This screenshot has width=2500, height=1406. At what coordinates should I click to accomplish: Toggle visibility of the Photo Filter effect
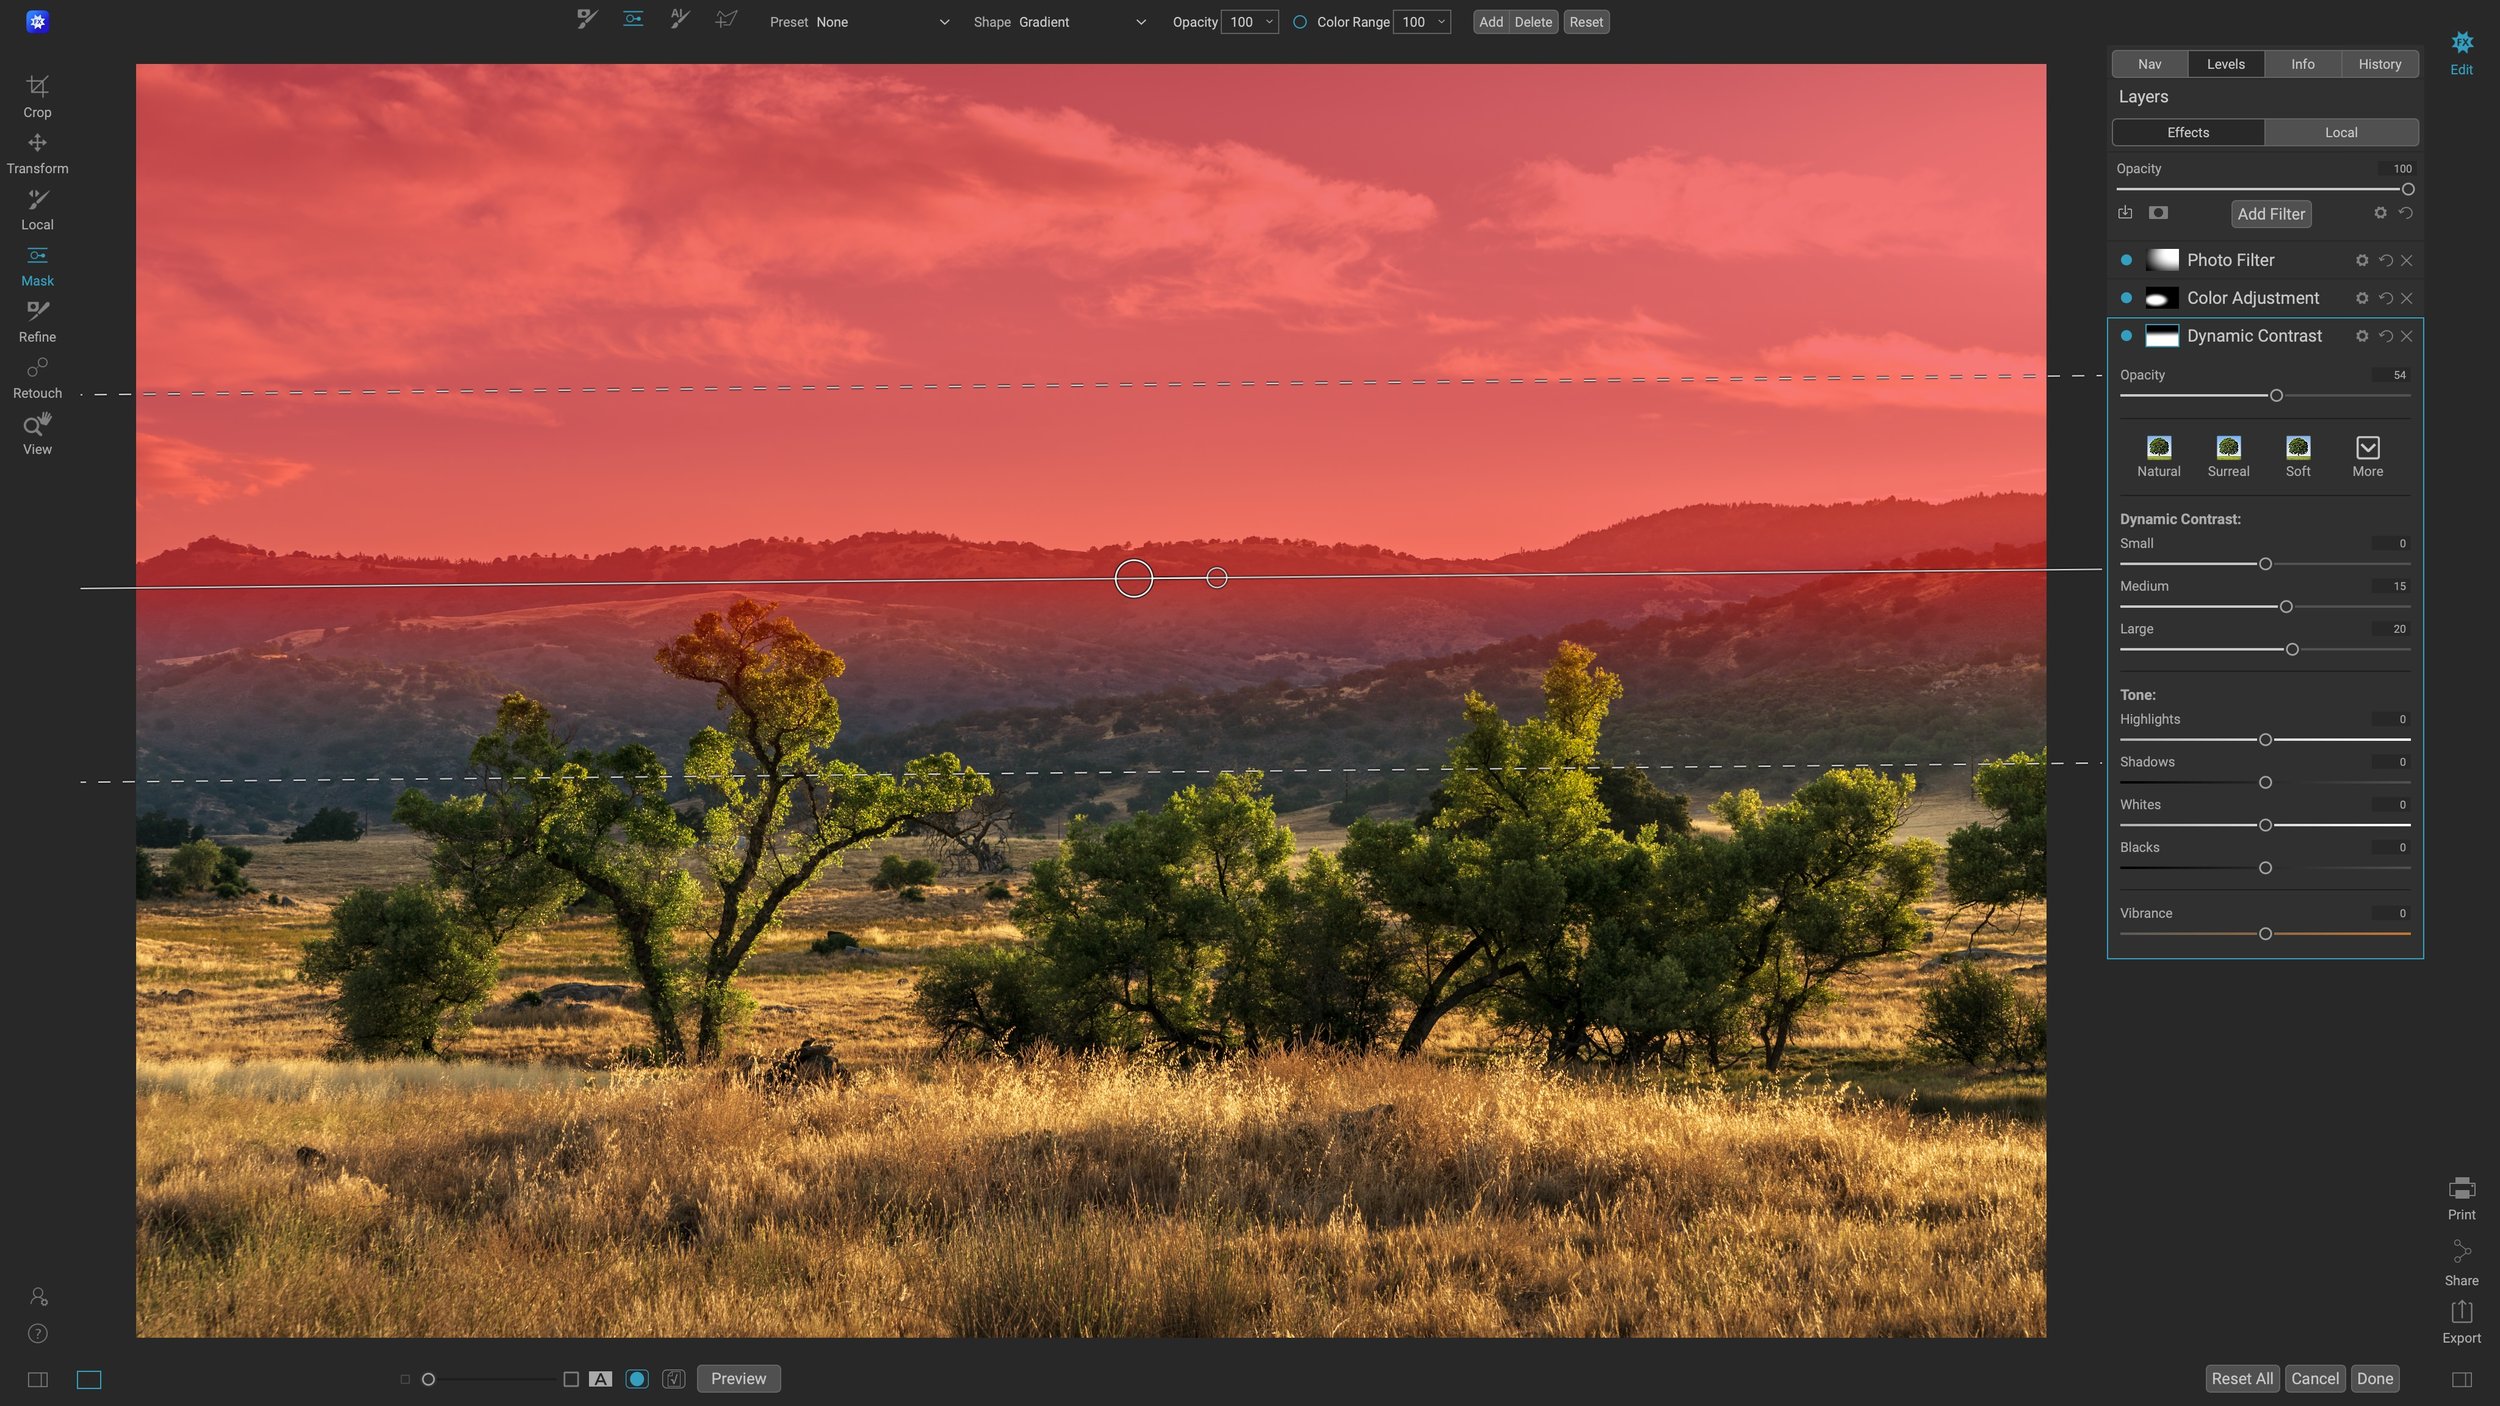point(2126,259)
